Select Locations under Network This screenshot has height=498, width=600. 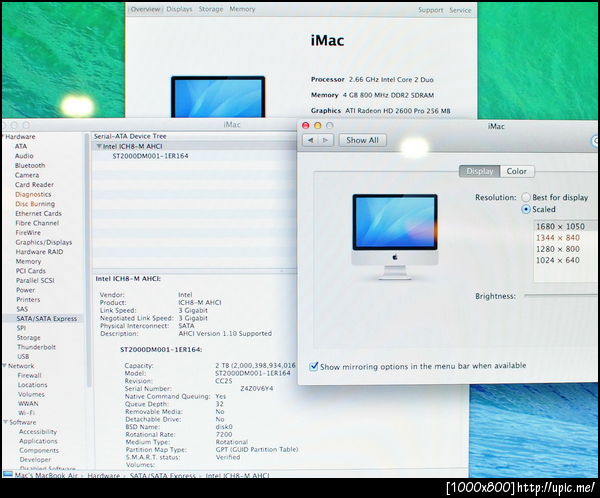(x=33, y=385)
